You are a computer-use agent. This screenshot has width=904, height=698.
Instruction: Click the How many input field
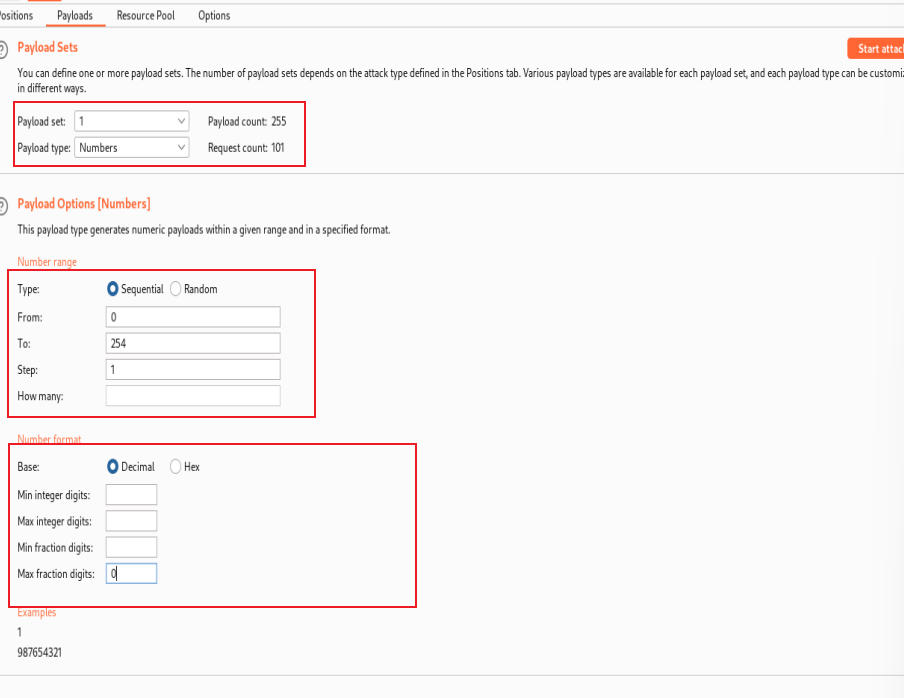pos(193,396)
